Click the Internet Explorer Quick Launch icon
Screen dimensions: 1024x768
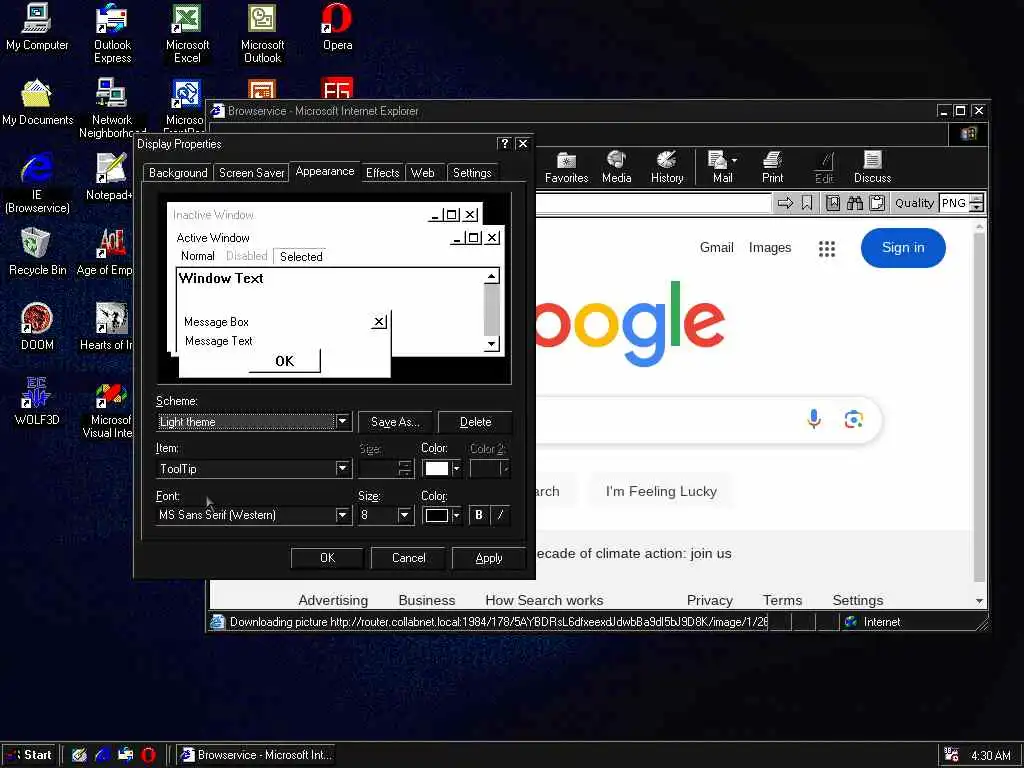pos(103,755)
